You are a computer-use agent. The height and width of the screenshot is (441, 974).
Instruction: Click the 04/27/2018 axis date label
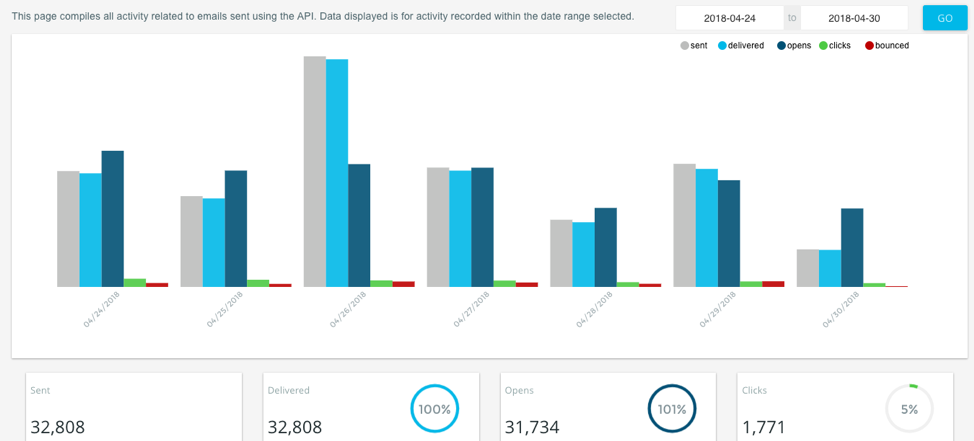(469, 310)
